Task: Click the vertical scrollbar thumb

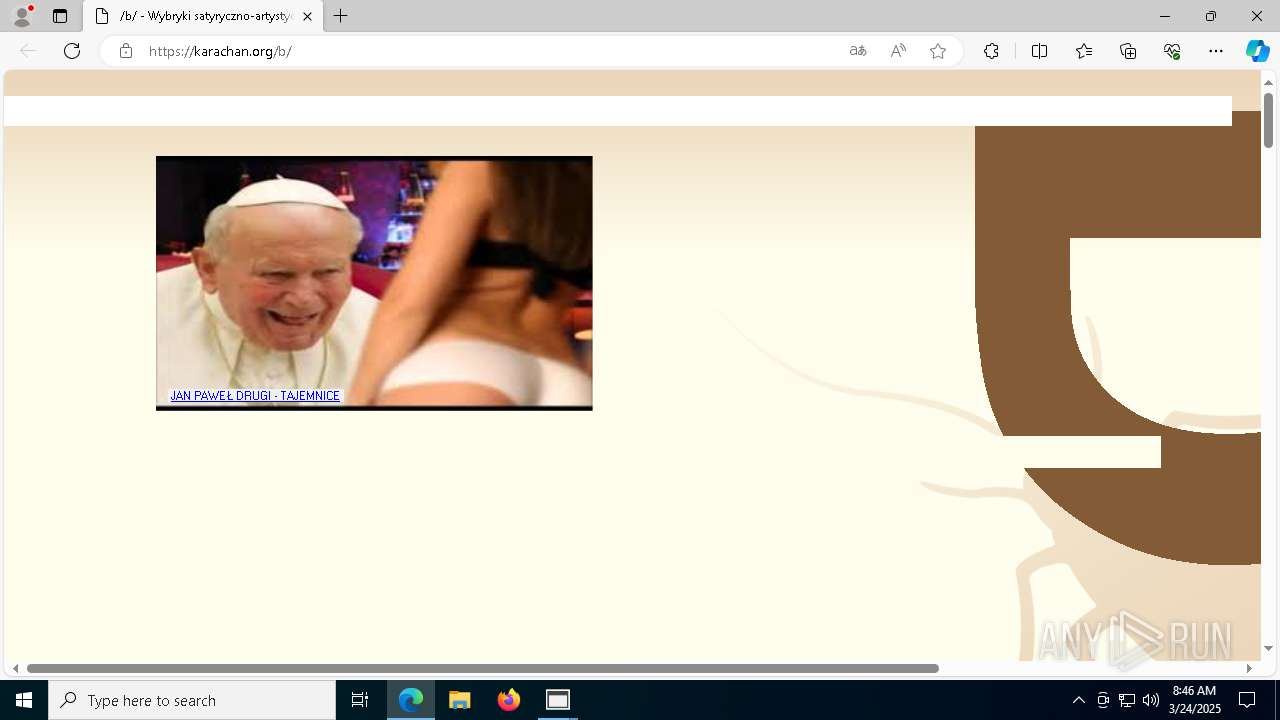Action: (x=1268, y=120)
